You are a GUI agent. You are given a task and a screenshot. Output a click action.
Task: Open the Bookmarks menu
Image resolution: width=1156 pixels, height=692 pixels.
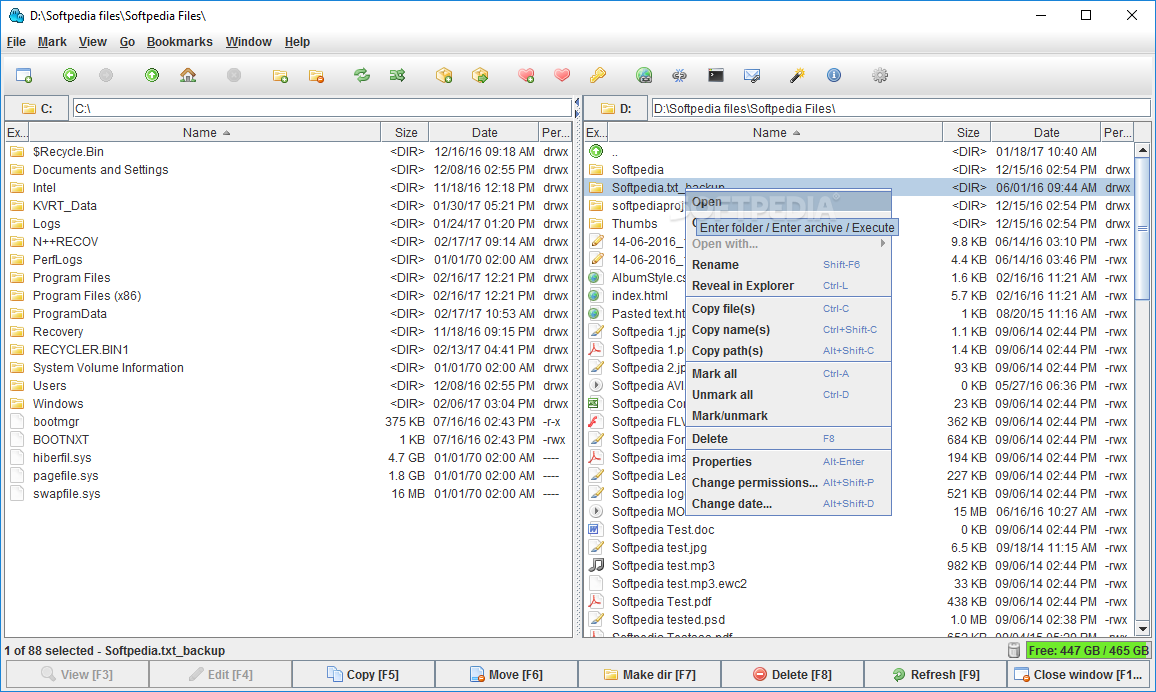pos(180,42)
